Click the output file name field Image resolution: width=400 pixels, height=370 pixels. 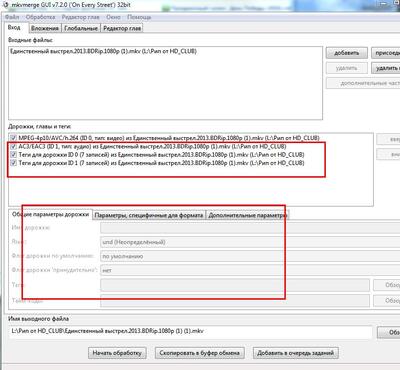pyautogui.click(x=190, y=332)
